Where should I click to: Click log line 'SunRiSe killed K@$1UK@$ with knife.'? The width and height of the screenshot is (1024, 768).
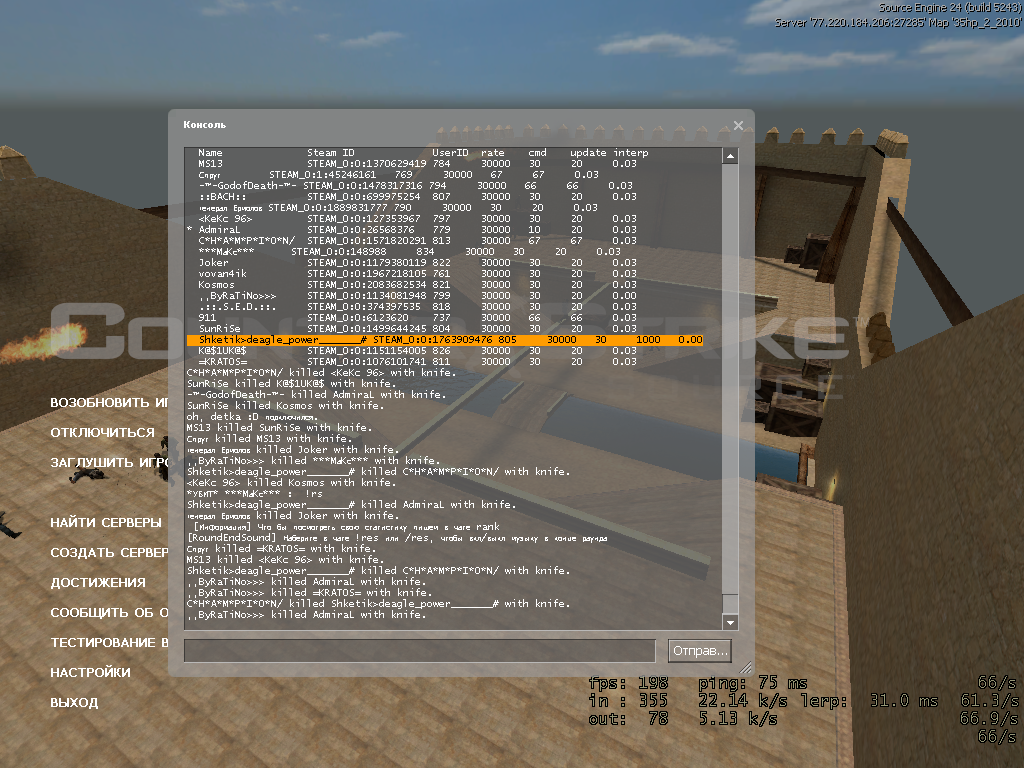(x=290, y=384)
